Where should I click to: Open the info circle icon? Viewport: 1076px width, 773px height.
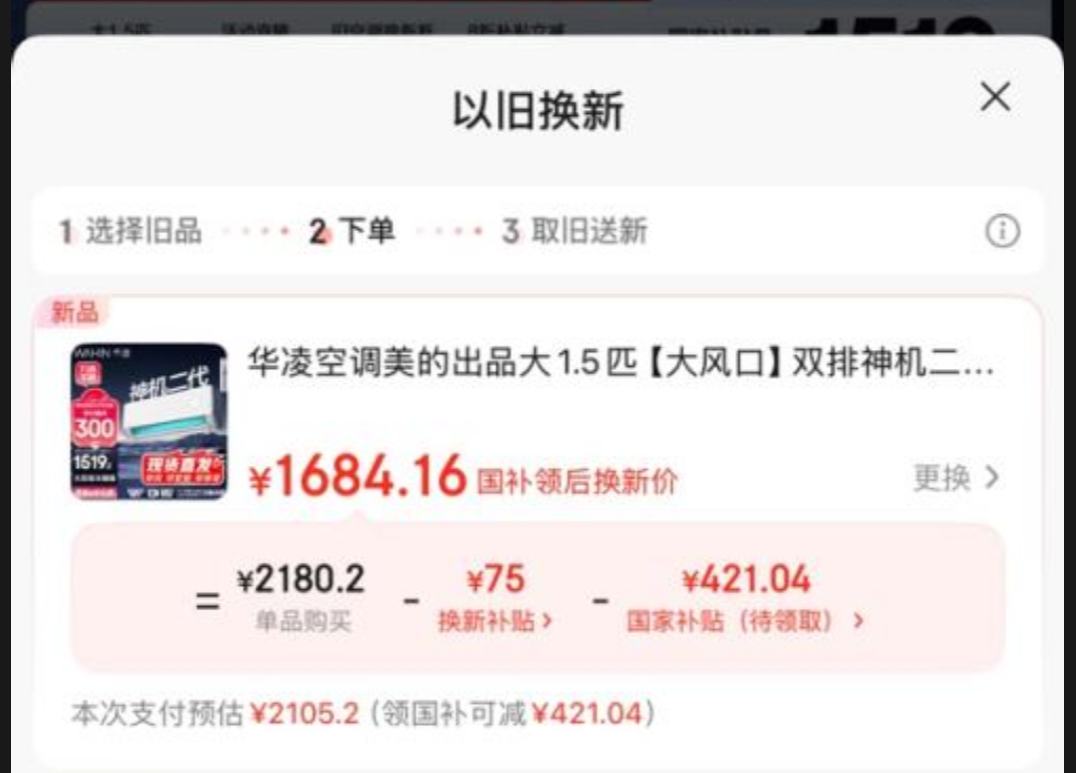(x=1003, y=231)
